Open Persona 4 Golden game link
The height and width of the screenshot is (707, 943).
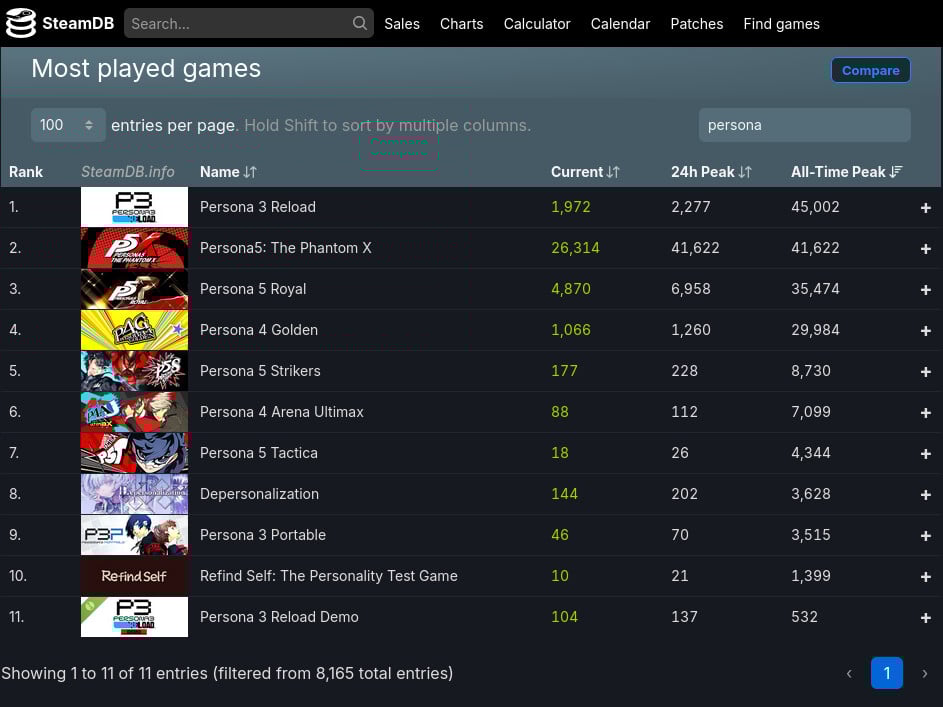pyautogui.click(x=259, y=329)
